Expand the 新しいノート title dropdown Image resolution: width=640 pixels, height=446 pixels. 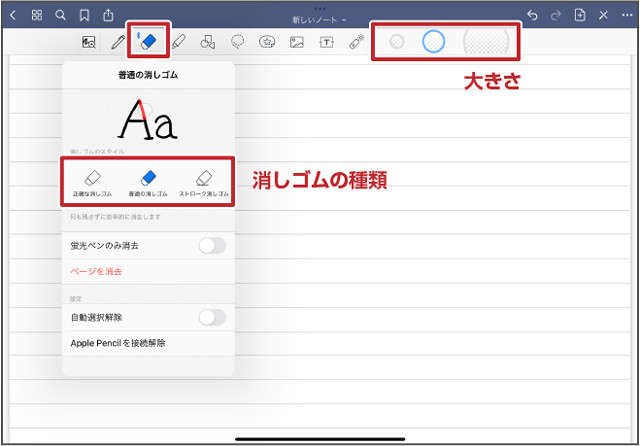point(320,19)
